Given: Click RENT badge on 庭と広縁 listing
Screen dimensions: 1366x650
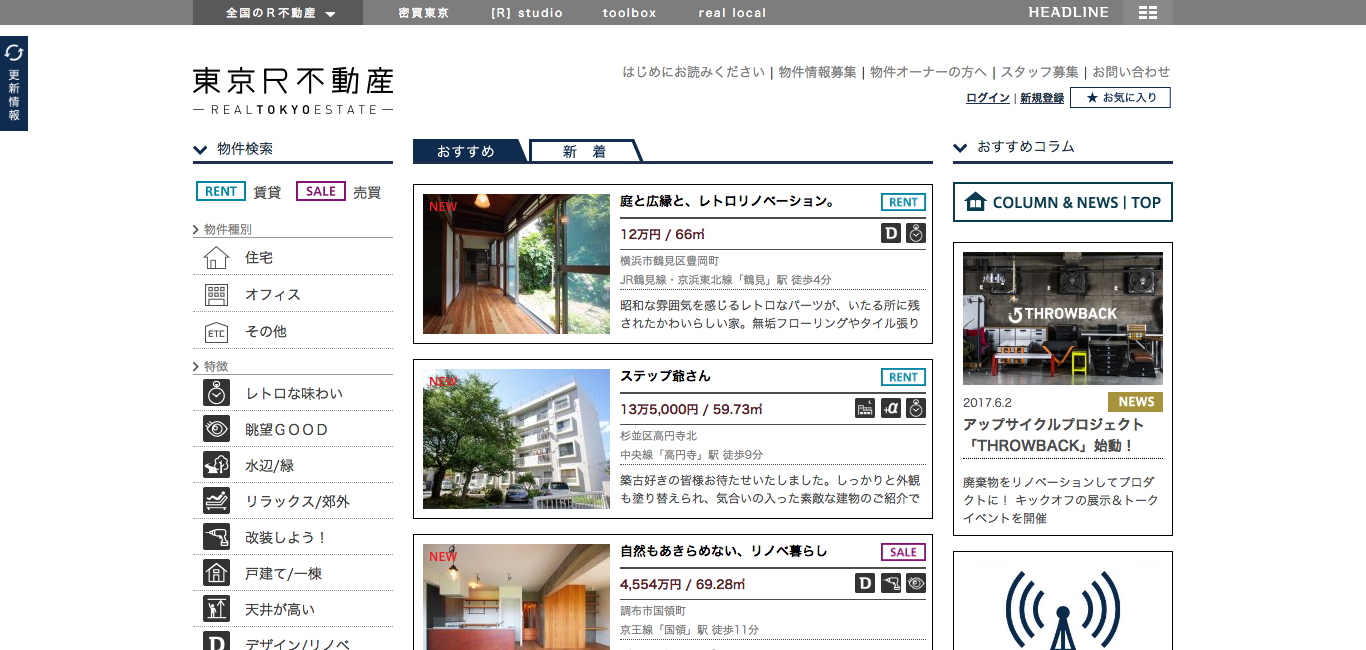Looking at the screenshot, I should (903, 202).
